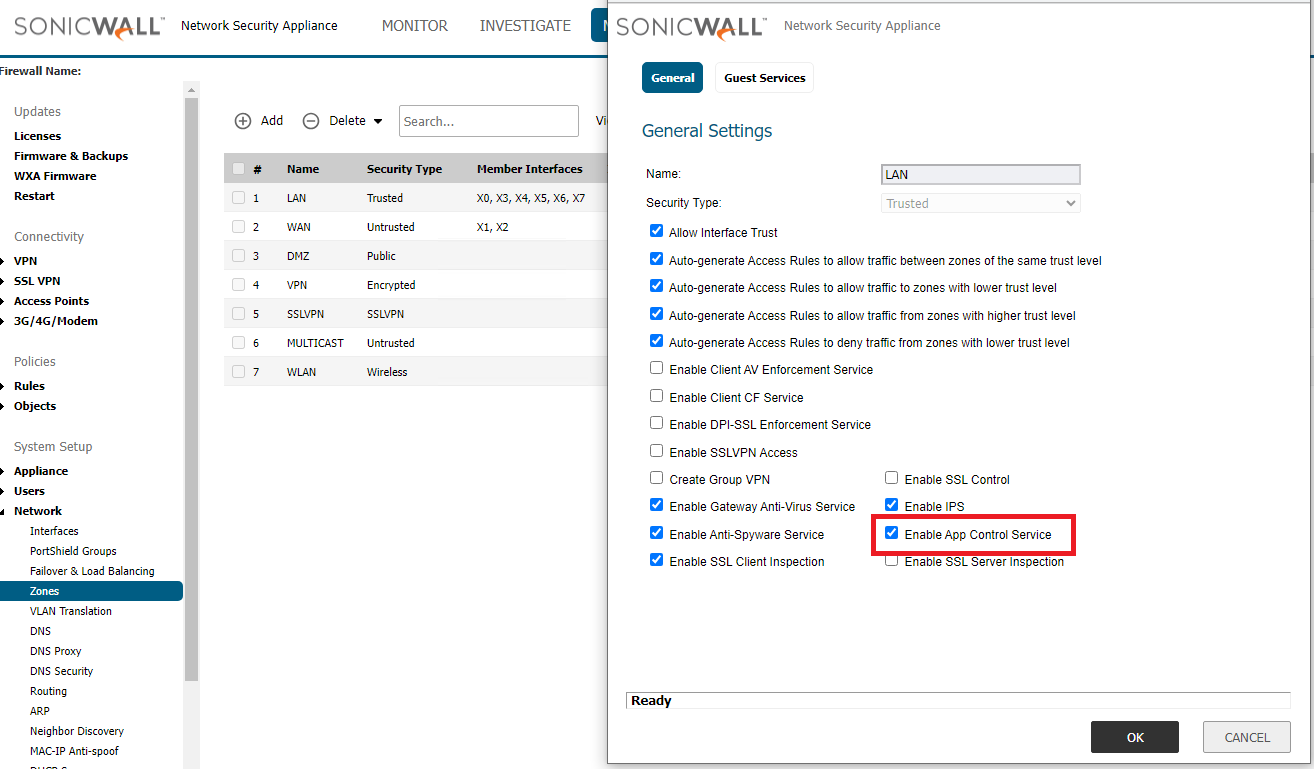Select the WAN zone row checkbox
1314x769 pixels.
click(238, 227)
